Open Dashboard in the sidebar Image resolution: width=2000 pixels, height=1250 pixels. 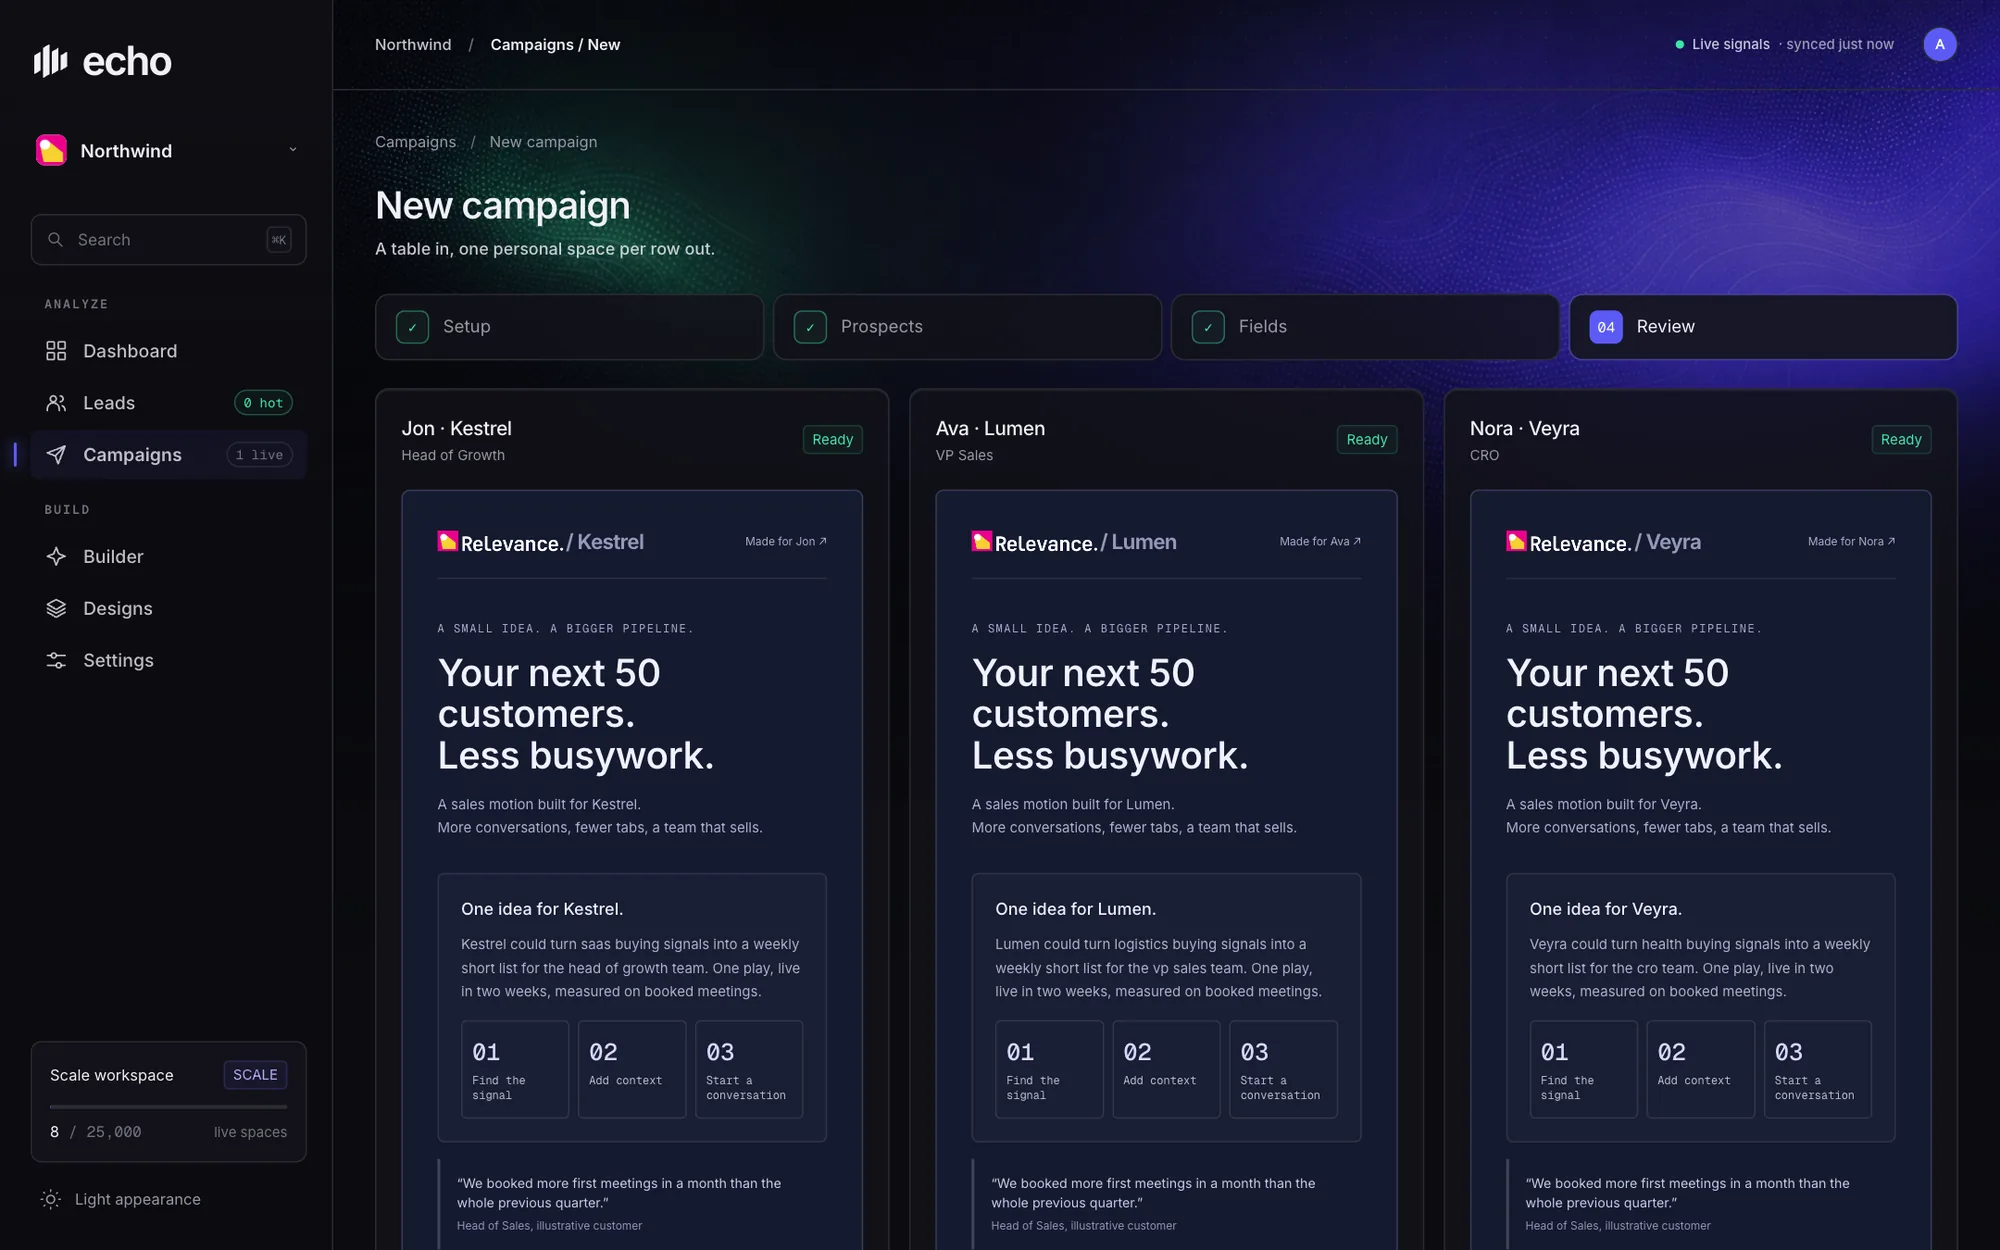tap(168, 351)
